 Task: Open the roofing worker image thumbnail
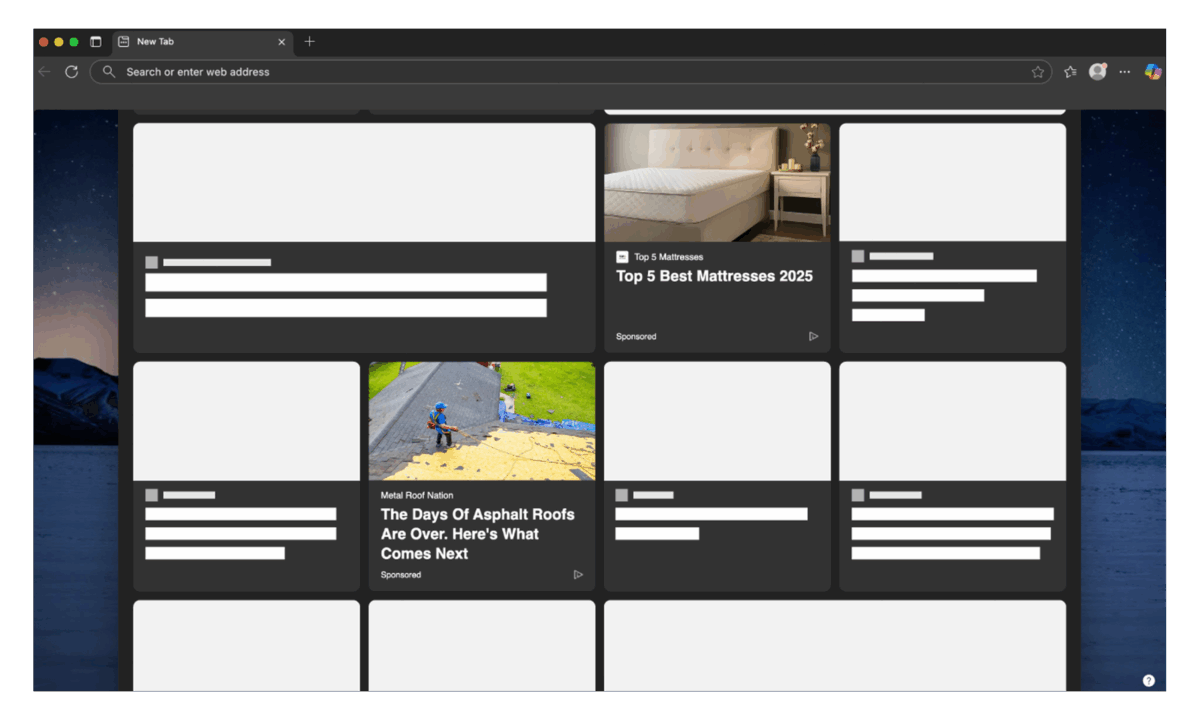click(482, 421)
